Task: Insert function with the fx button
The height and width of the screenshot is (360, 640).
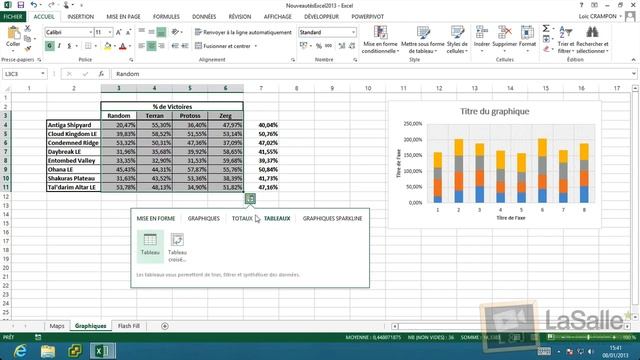Action: (x=101, y=74)
